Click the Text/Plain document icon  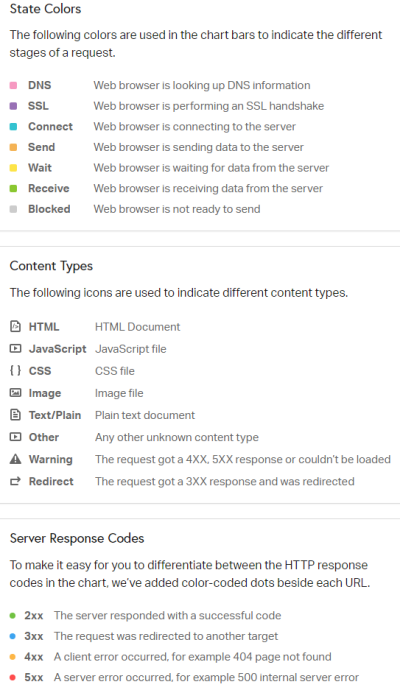tap(15, 415)
